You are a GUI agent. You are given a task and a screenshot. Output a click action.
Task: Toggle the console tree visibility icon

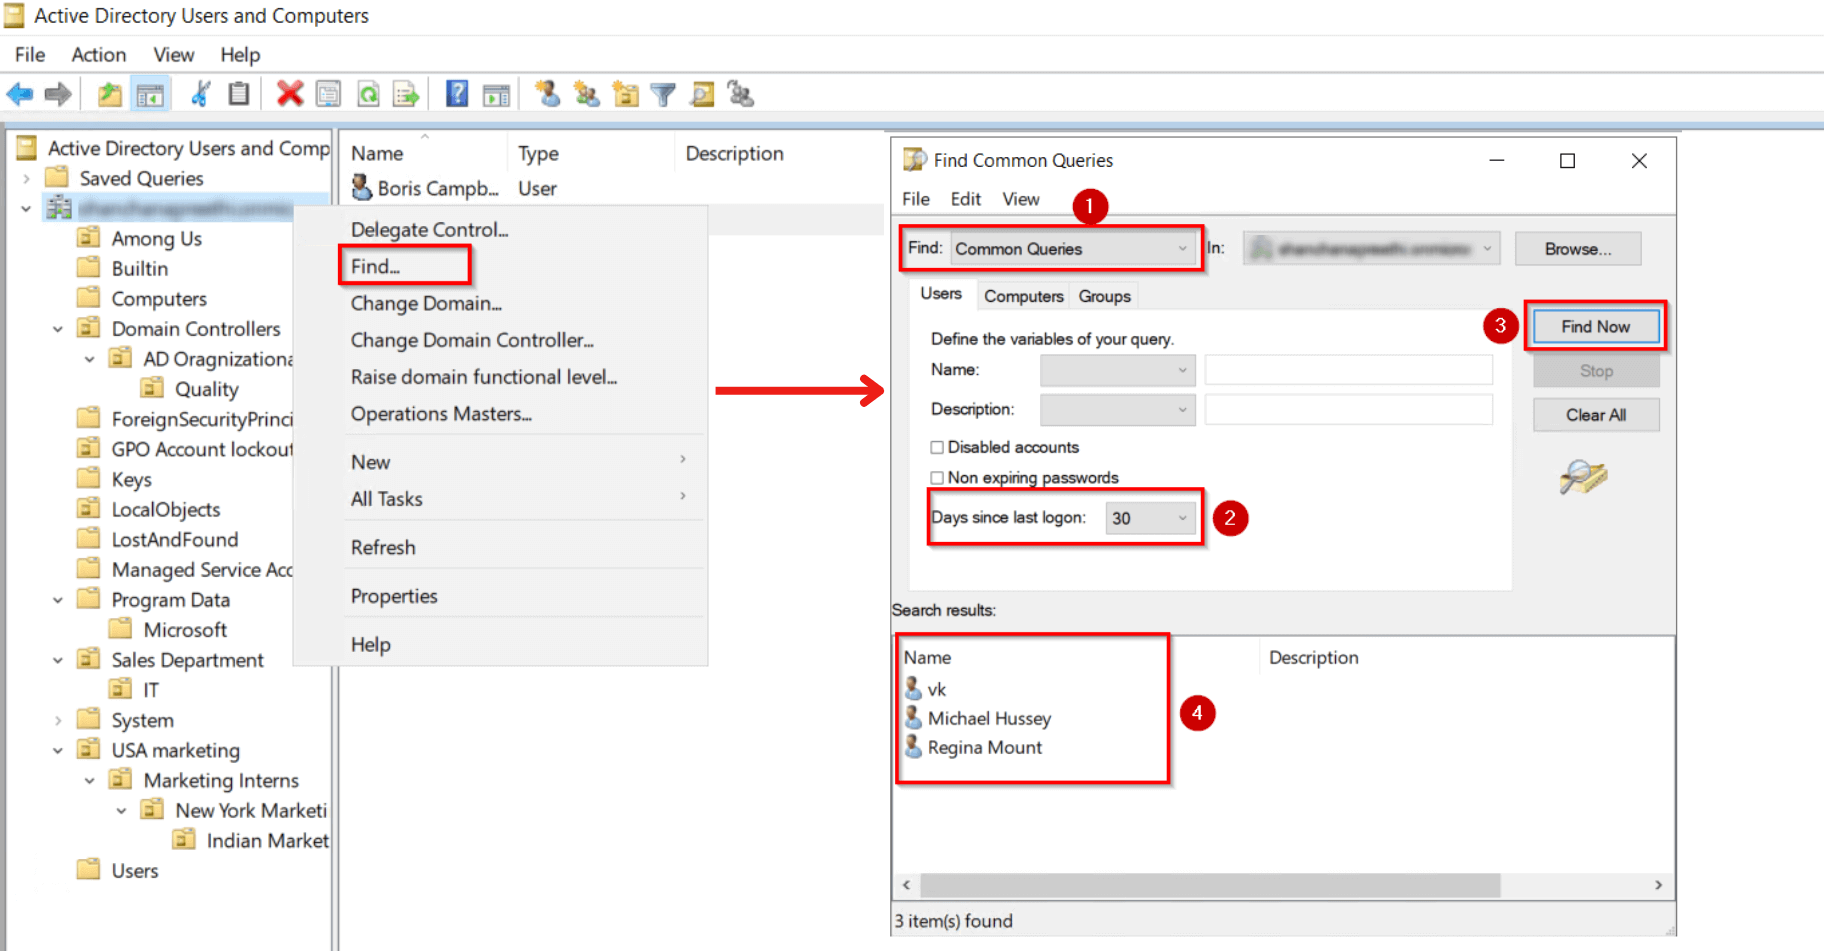click(149, 93)
